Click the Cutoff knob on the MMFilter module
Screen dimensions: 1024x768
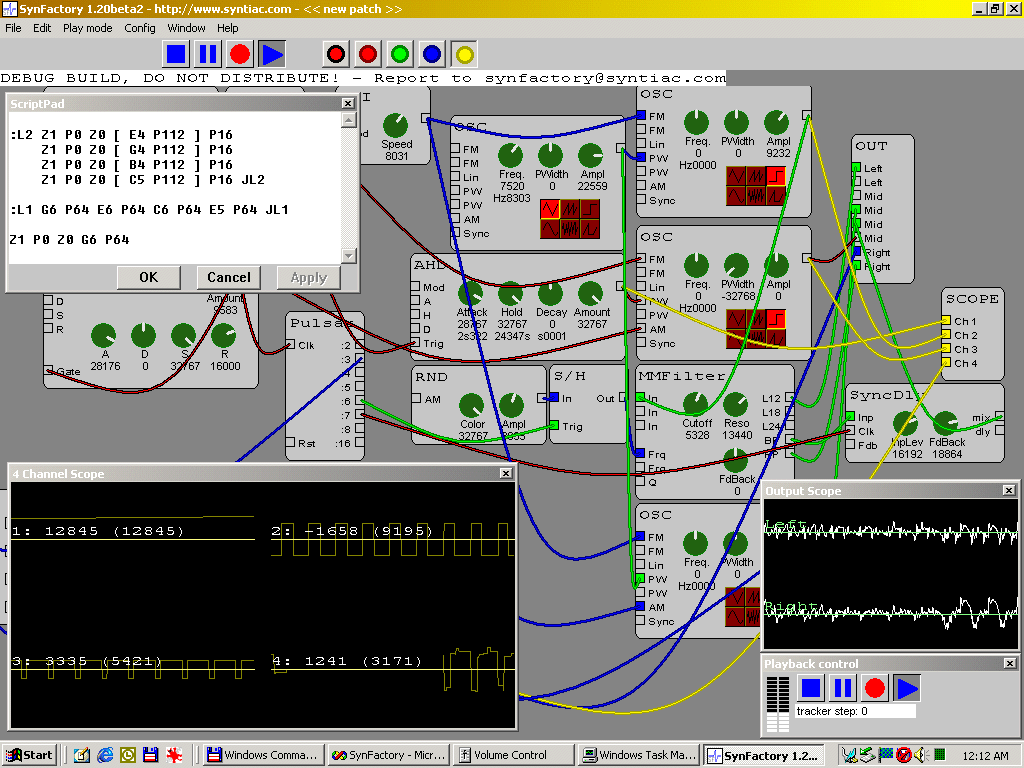tap(696, 404)
